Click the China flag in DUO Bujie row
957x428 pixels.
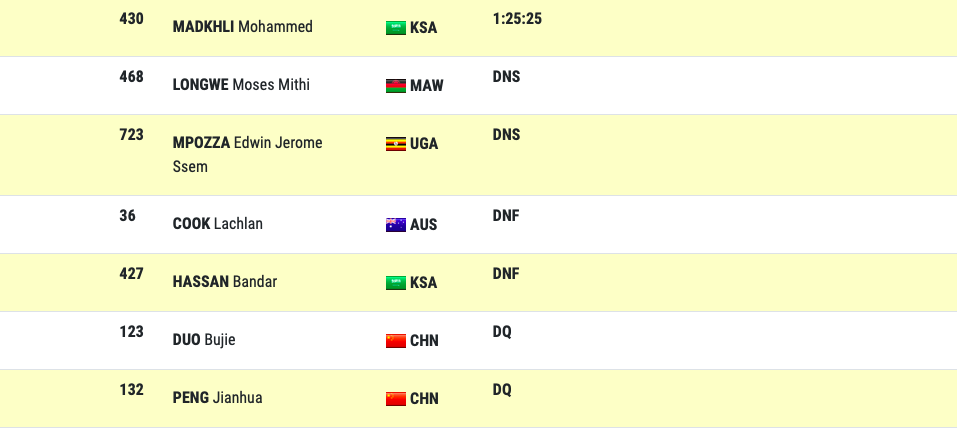pos(395,341)
